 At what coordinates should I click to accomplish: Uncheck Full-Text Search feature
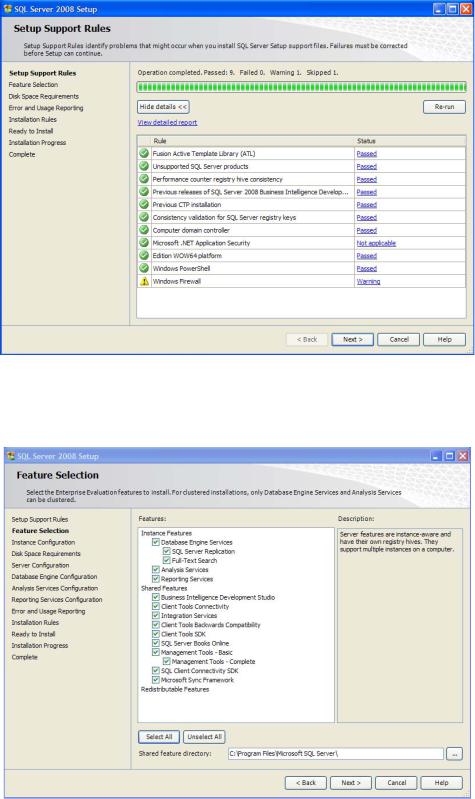point(167,560)
